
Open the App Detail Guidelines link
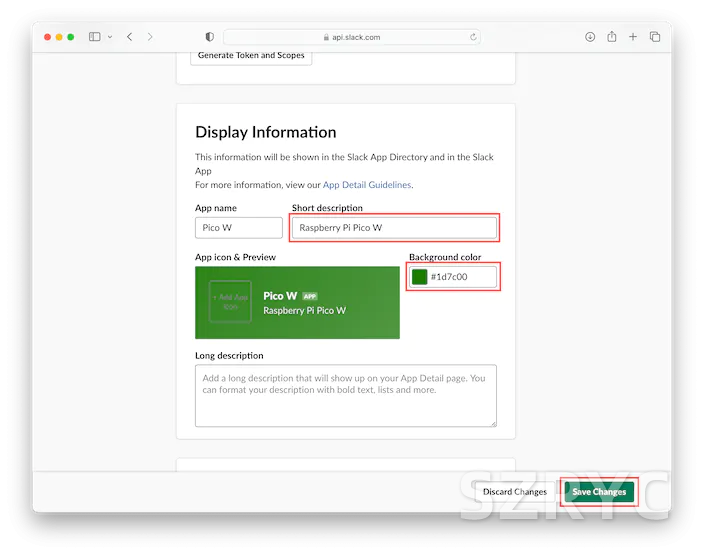366,185
